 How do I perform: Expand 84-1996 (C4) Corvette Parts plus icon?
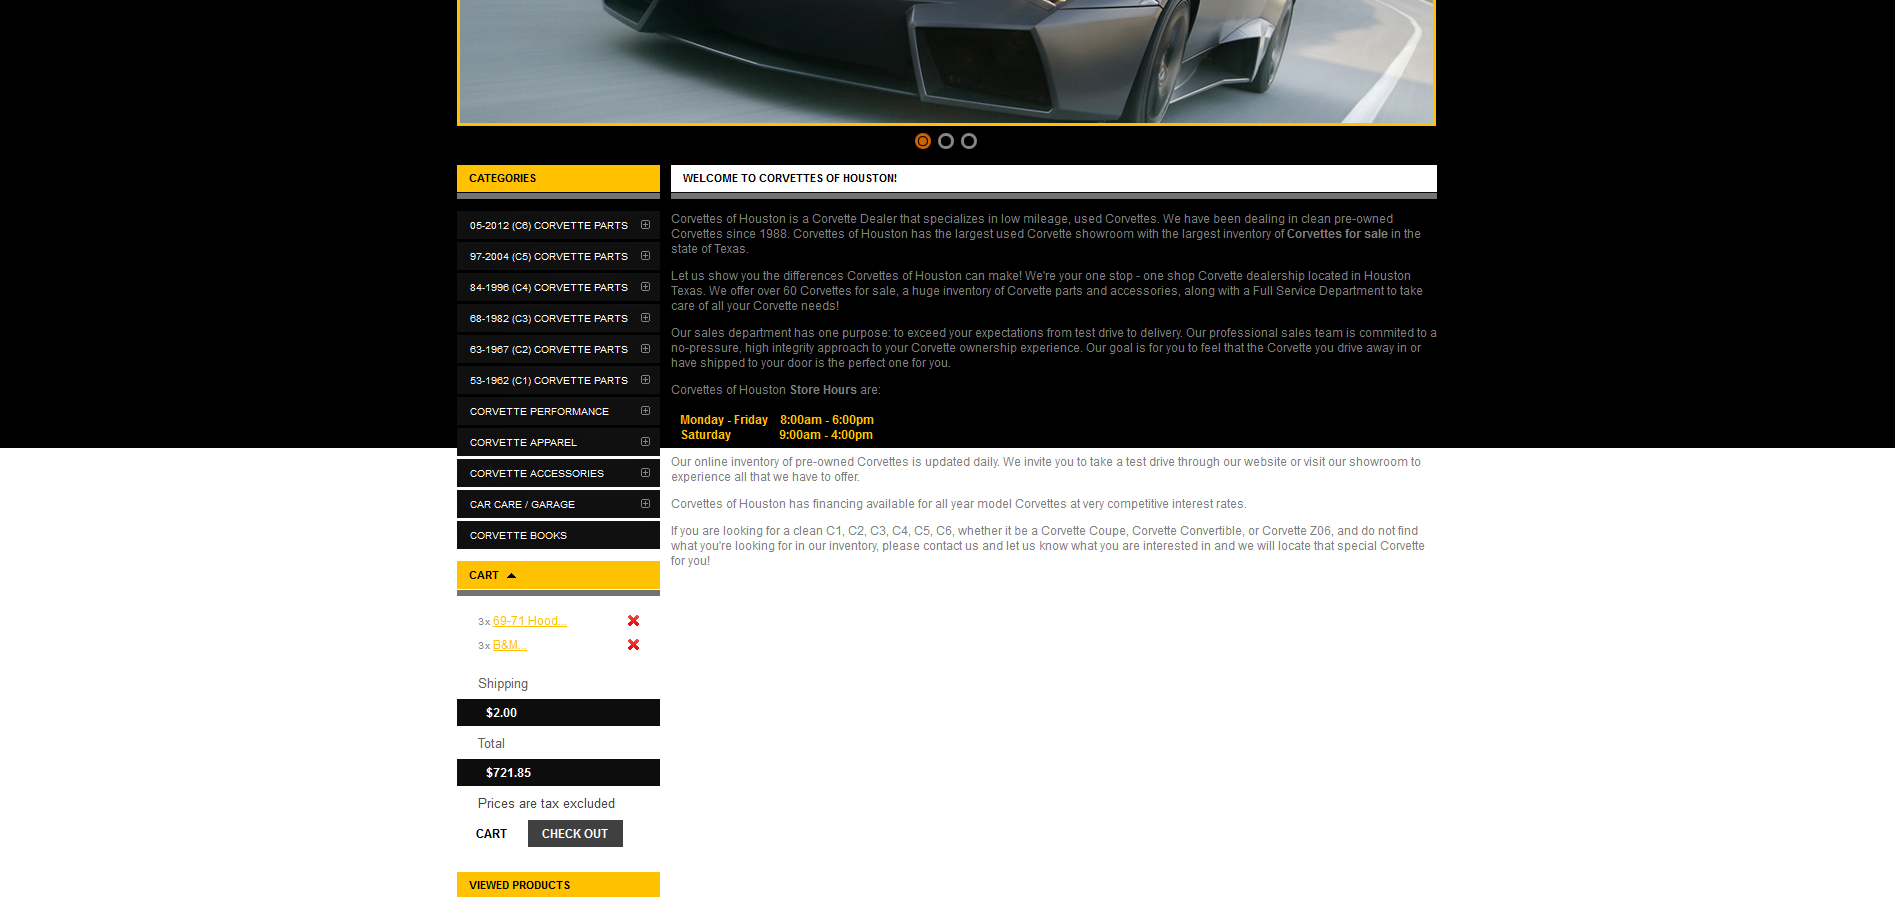click(x=645, y=287)
